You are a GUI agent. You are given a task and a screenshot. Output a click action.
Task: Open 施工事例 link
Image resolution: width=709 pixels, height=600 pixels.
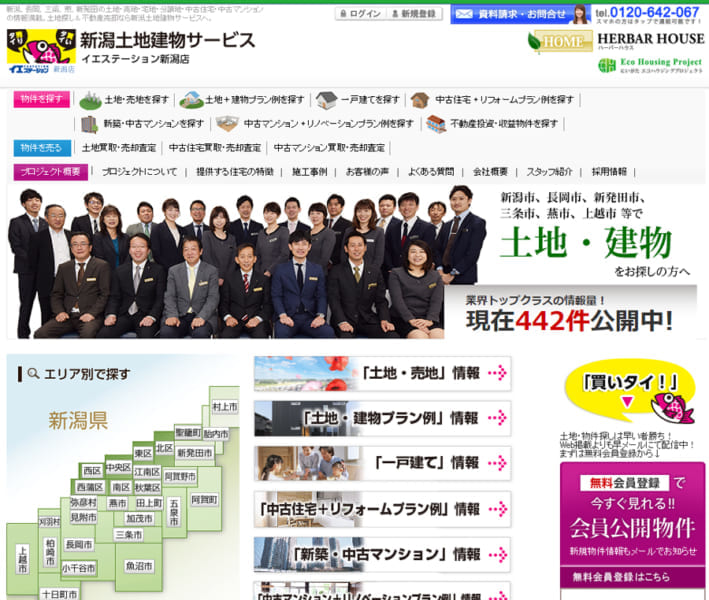(309, 172)
